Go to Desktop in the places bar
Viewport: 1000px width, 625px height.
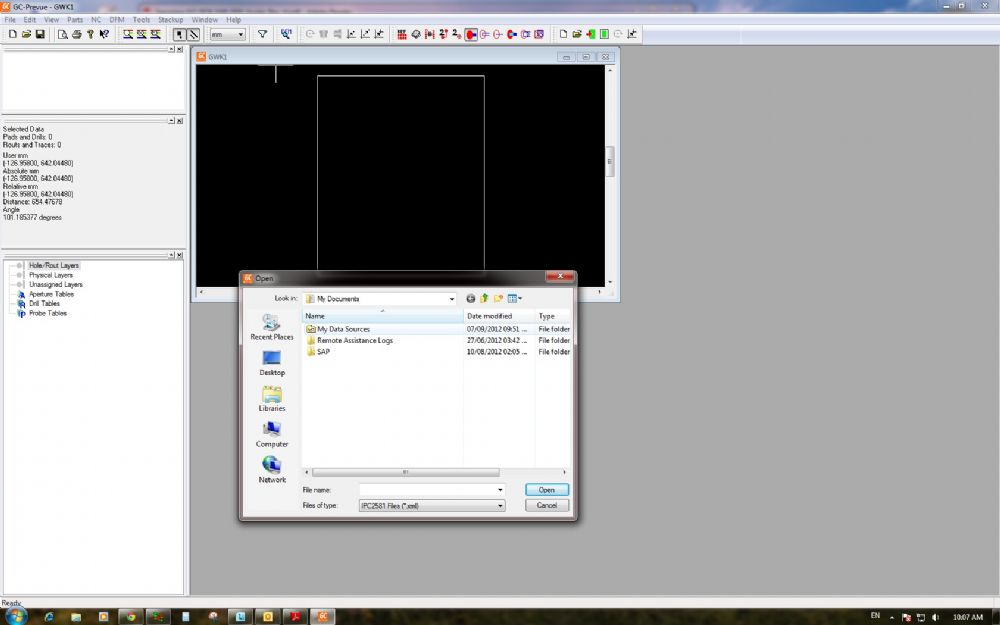[272, 362]
